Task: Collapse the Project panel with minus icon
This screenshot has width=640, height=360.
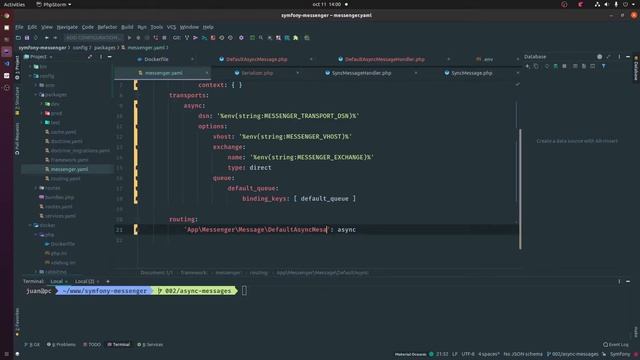Action: 109,57
